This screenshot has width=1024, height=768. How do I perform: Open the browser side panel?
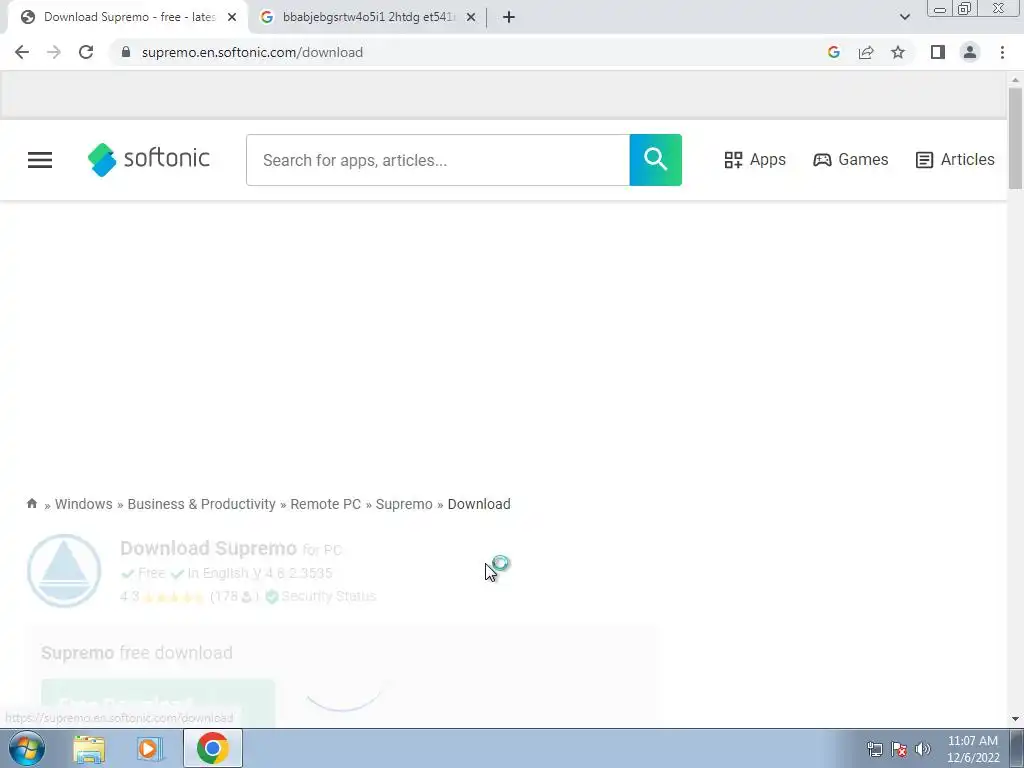tap(938, 52)
